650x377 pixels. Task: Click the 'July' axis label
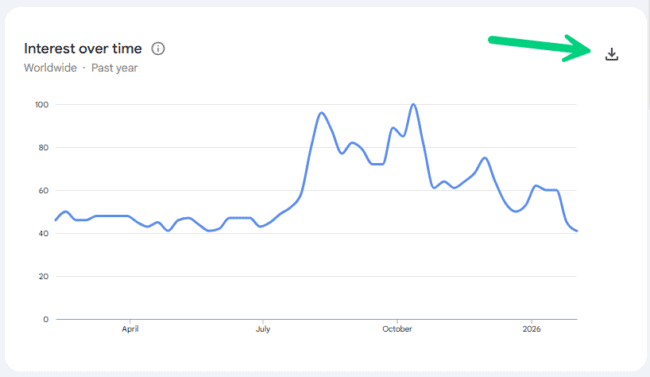coord(263,329)
